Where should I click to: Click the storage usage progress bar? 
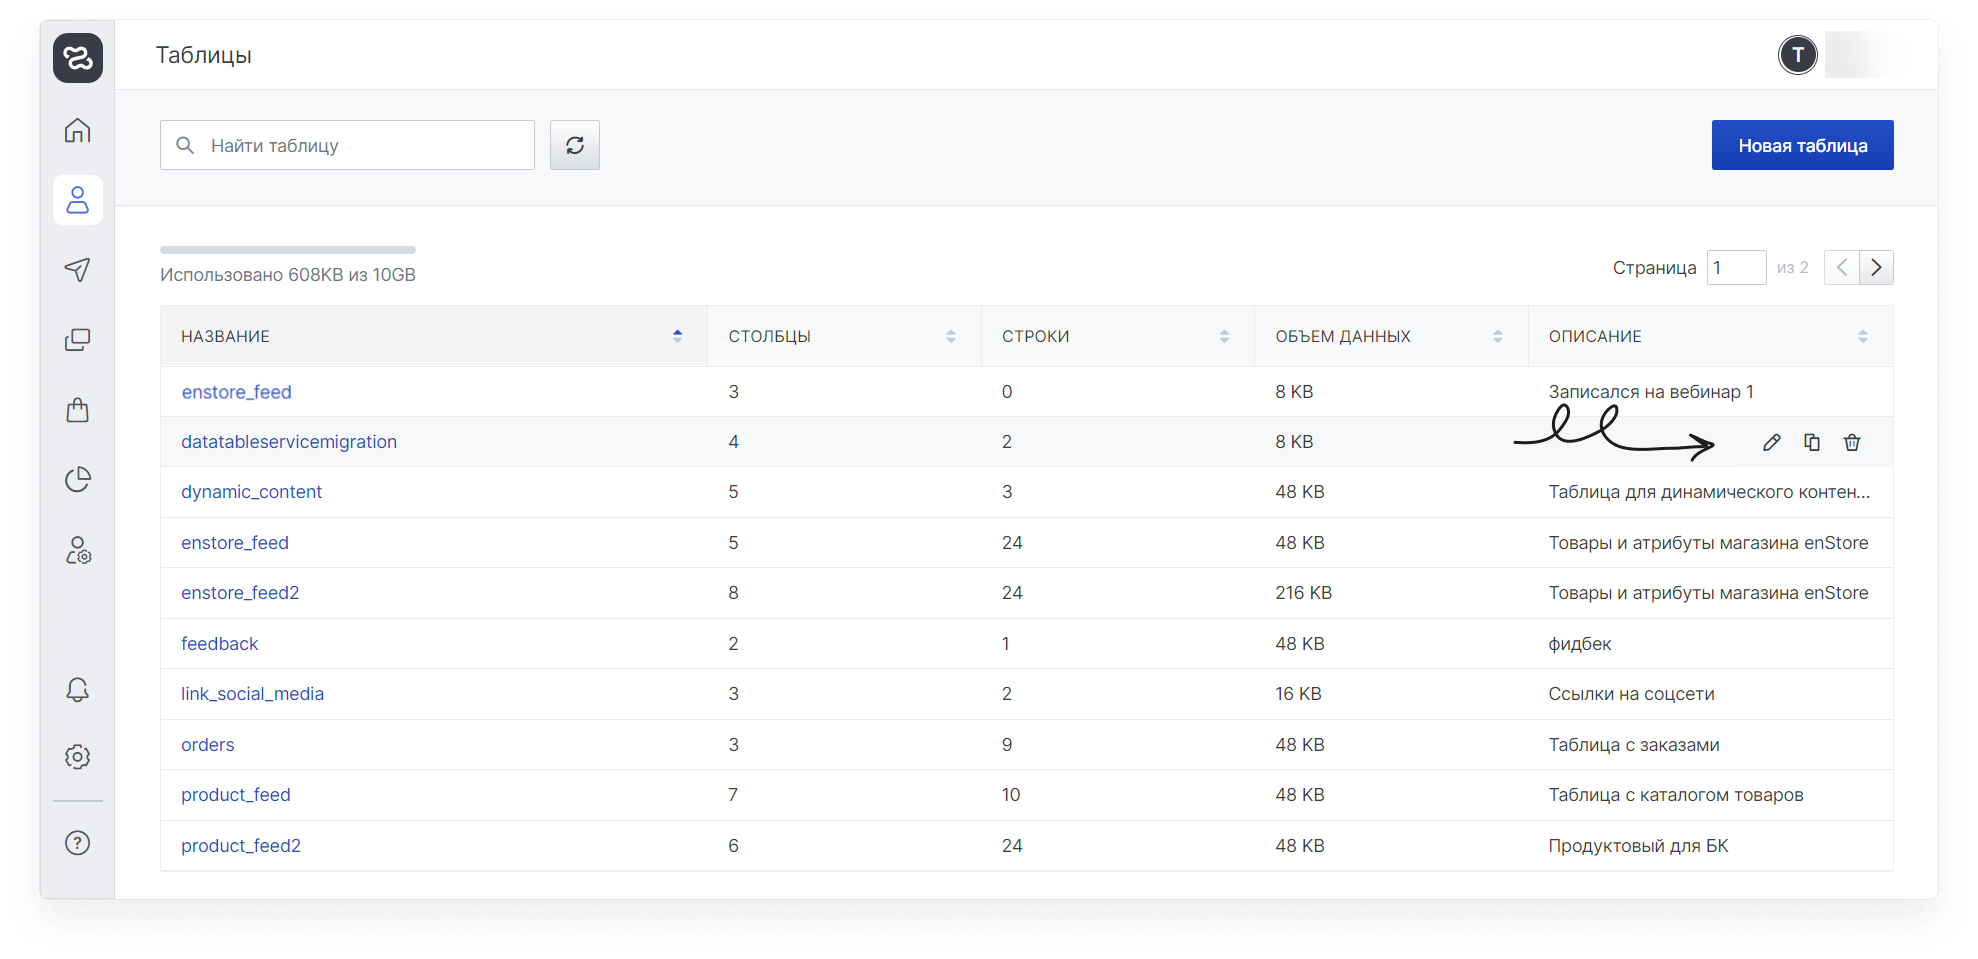coord(288,250)
